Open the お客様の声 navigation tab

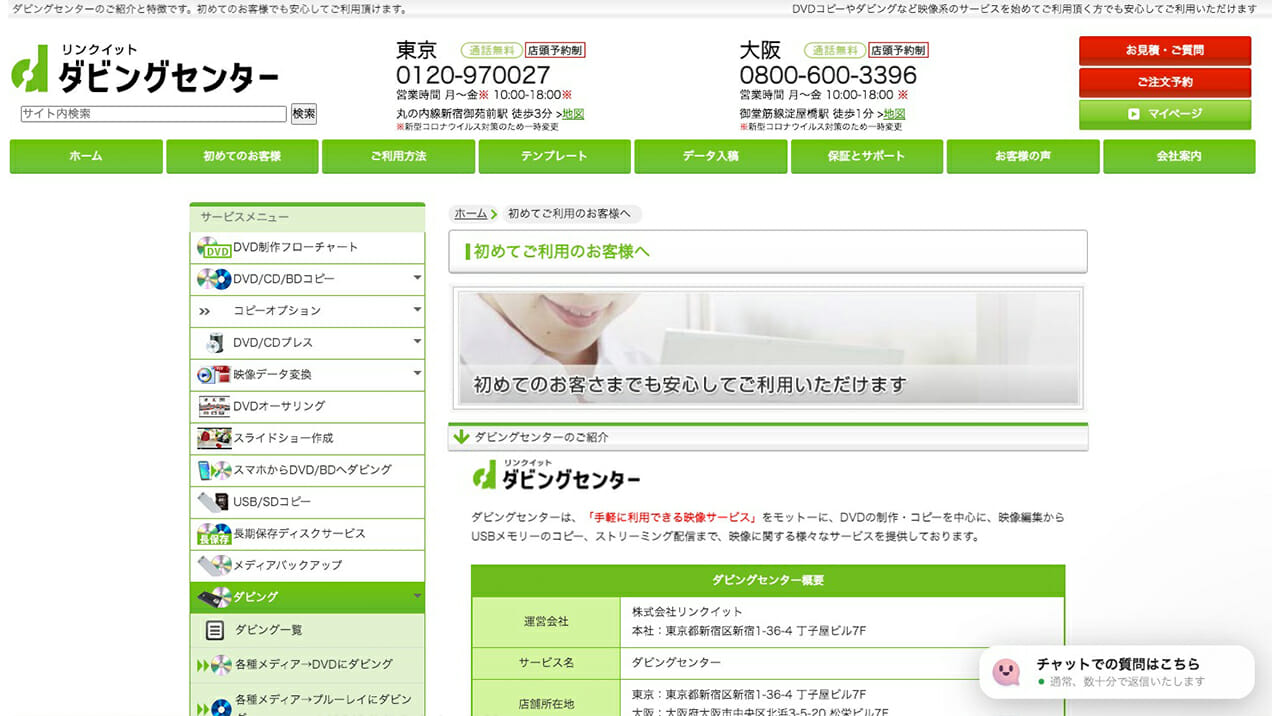pos(1023,157)
